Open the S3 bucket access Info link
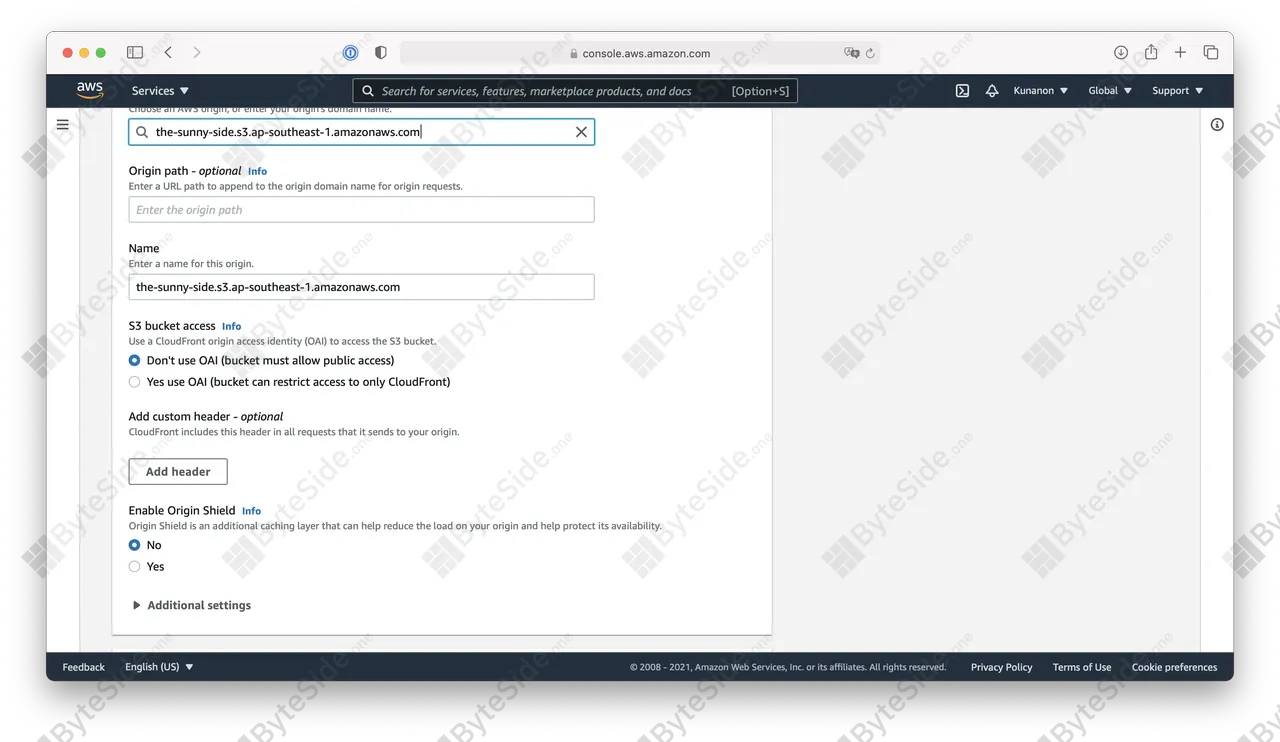The image size is (1280, 742). (x=231, y=326)
